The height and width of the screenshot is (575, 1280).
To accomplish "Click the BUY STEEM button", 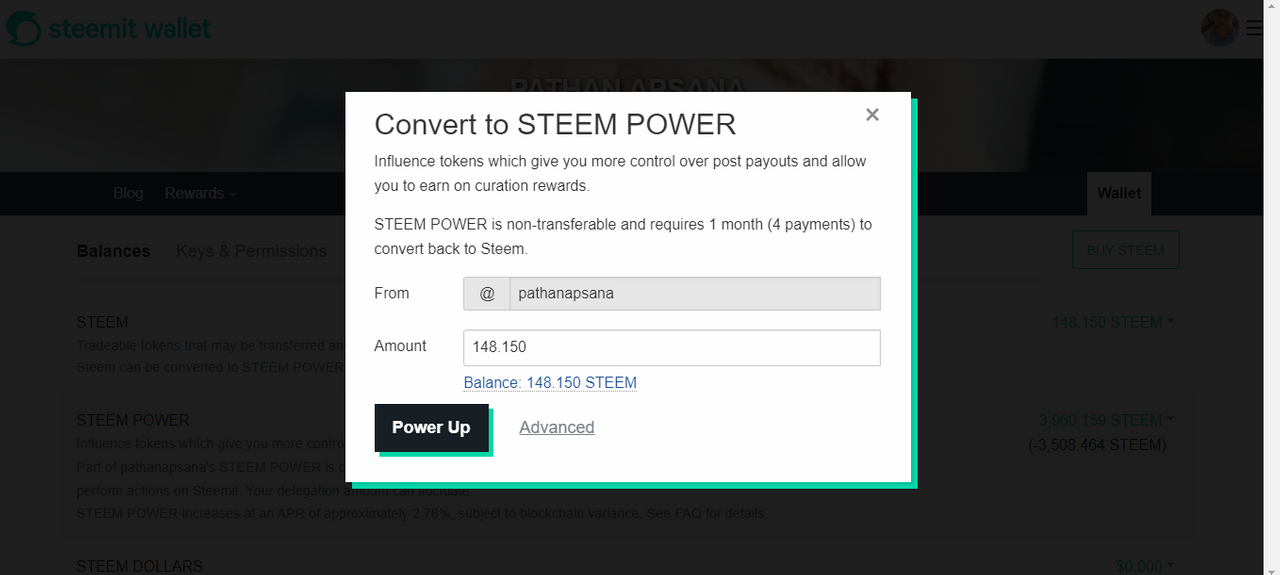I will pos(1125,250).
